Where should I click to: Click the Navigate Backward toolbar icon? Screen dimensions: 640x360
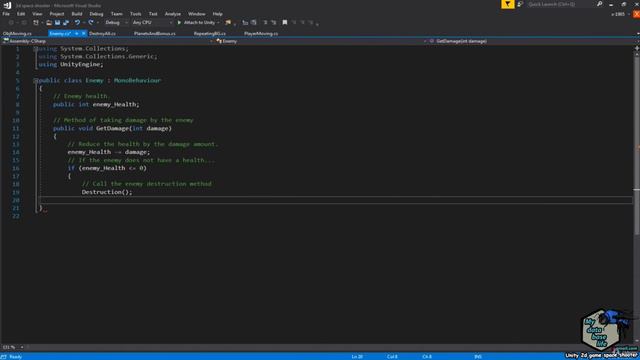(x=11, y=23)
